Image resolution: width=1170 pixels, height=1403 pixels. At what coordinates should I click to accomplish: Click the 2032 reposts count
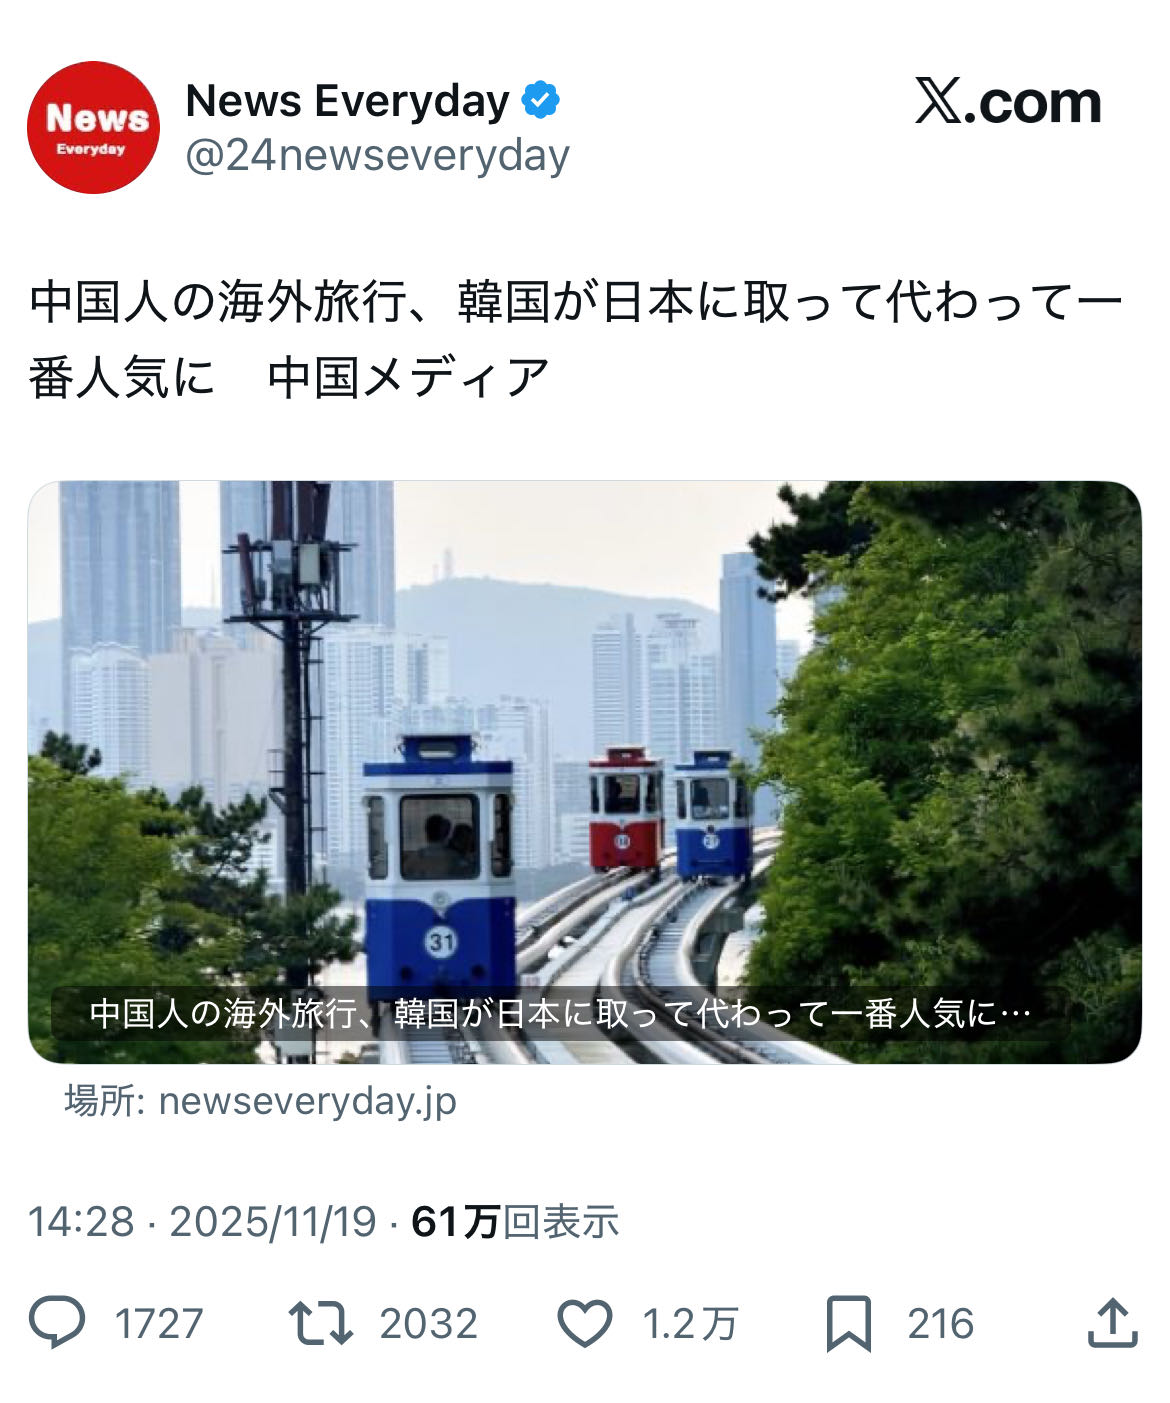tap(428, 1324)
